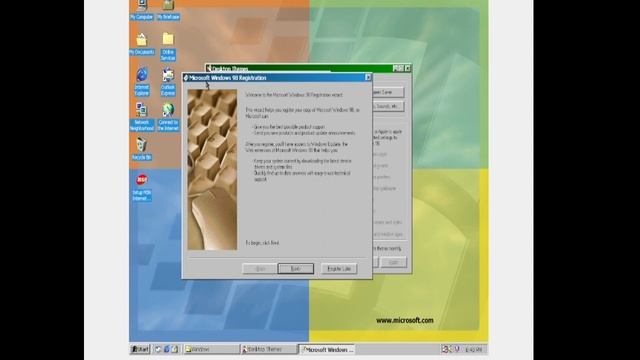Viewport: 640px width, 360px height.
Task: Switch to Microsoft Windows Registration taskbar button
Action: 327,349
